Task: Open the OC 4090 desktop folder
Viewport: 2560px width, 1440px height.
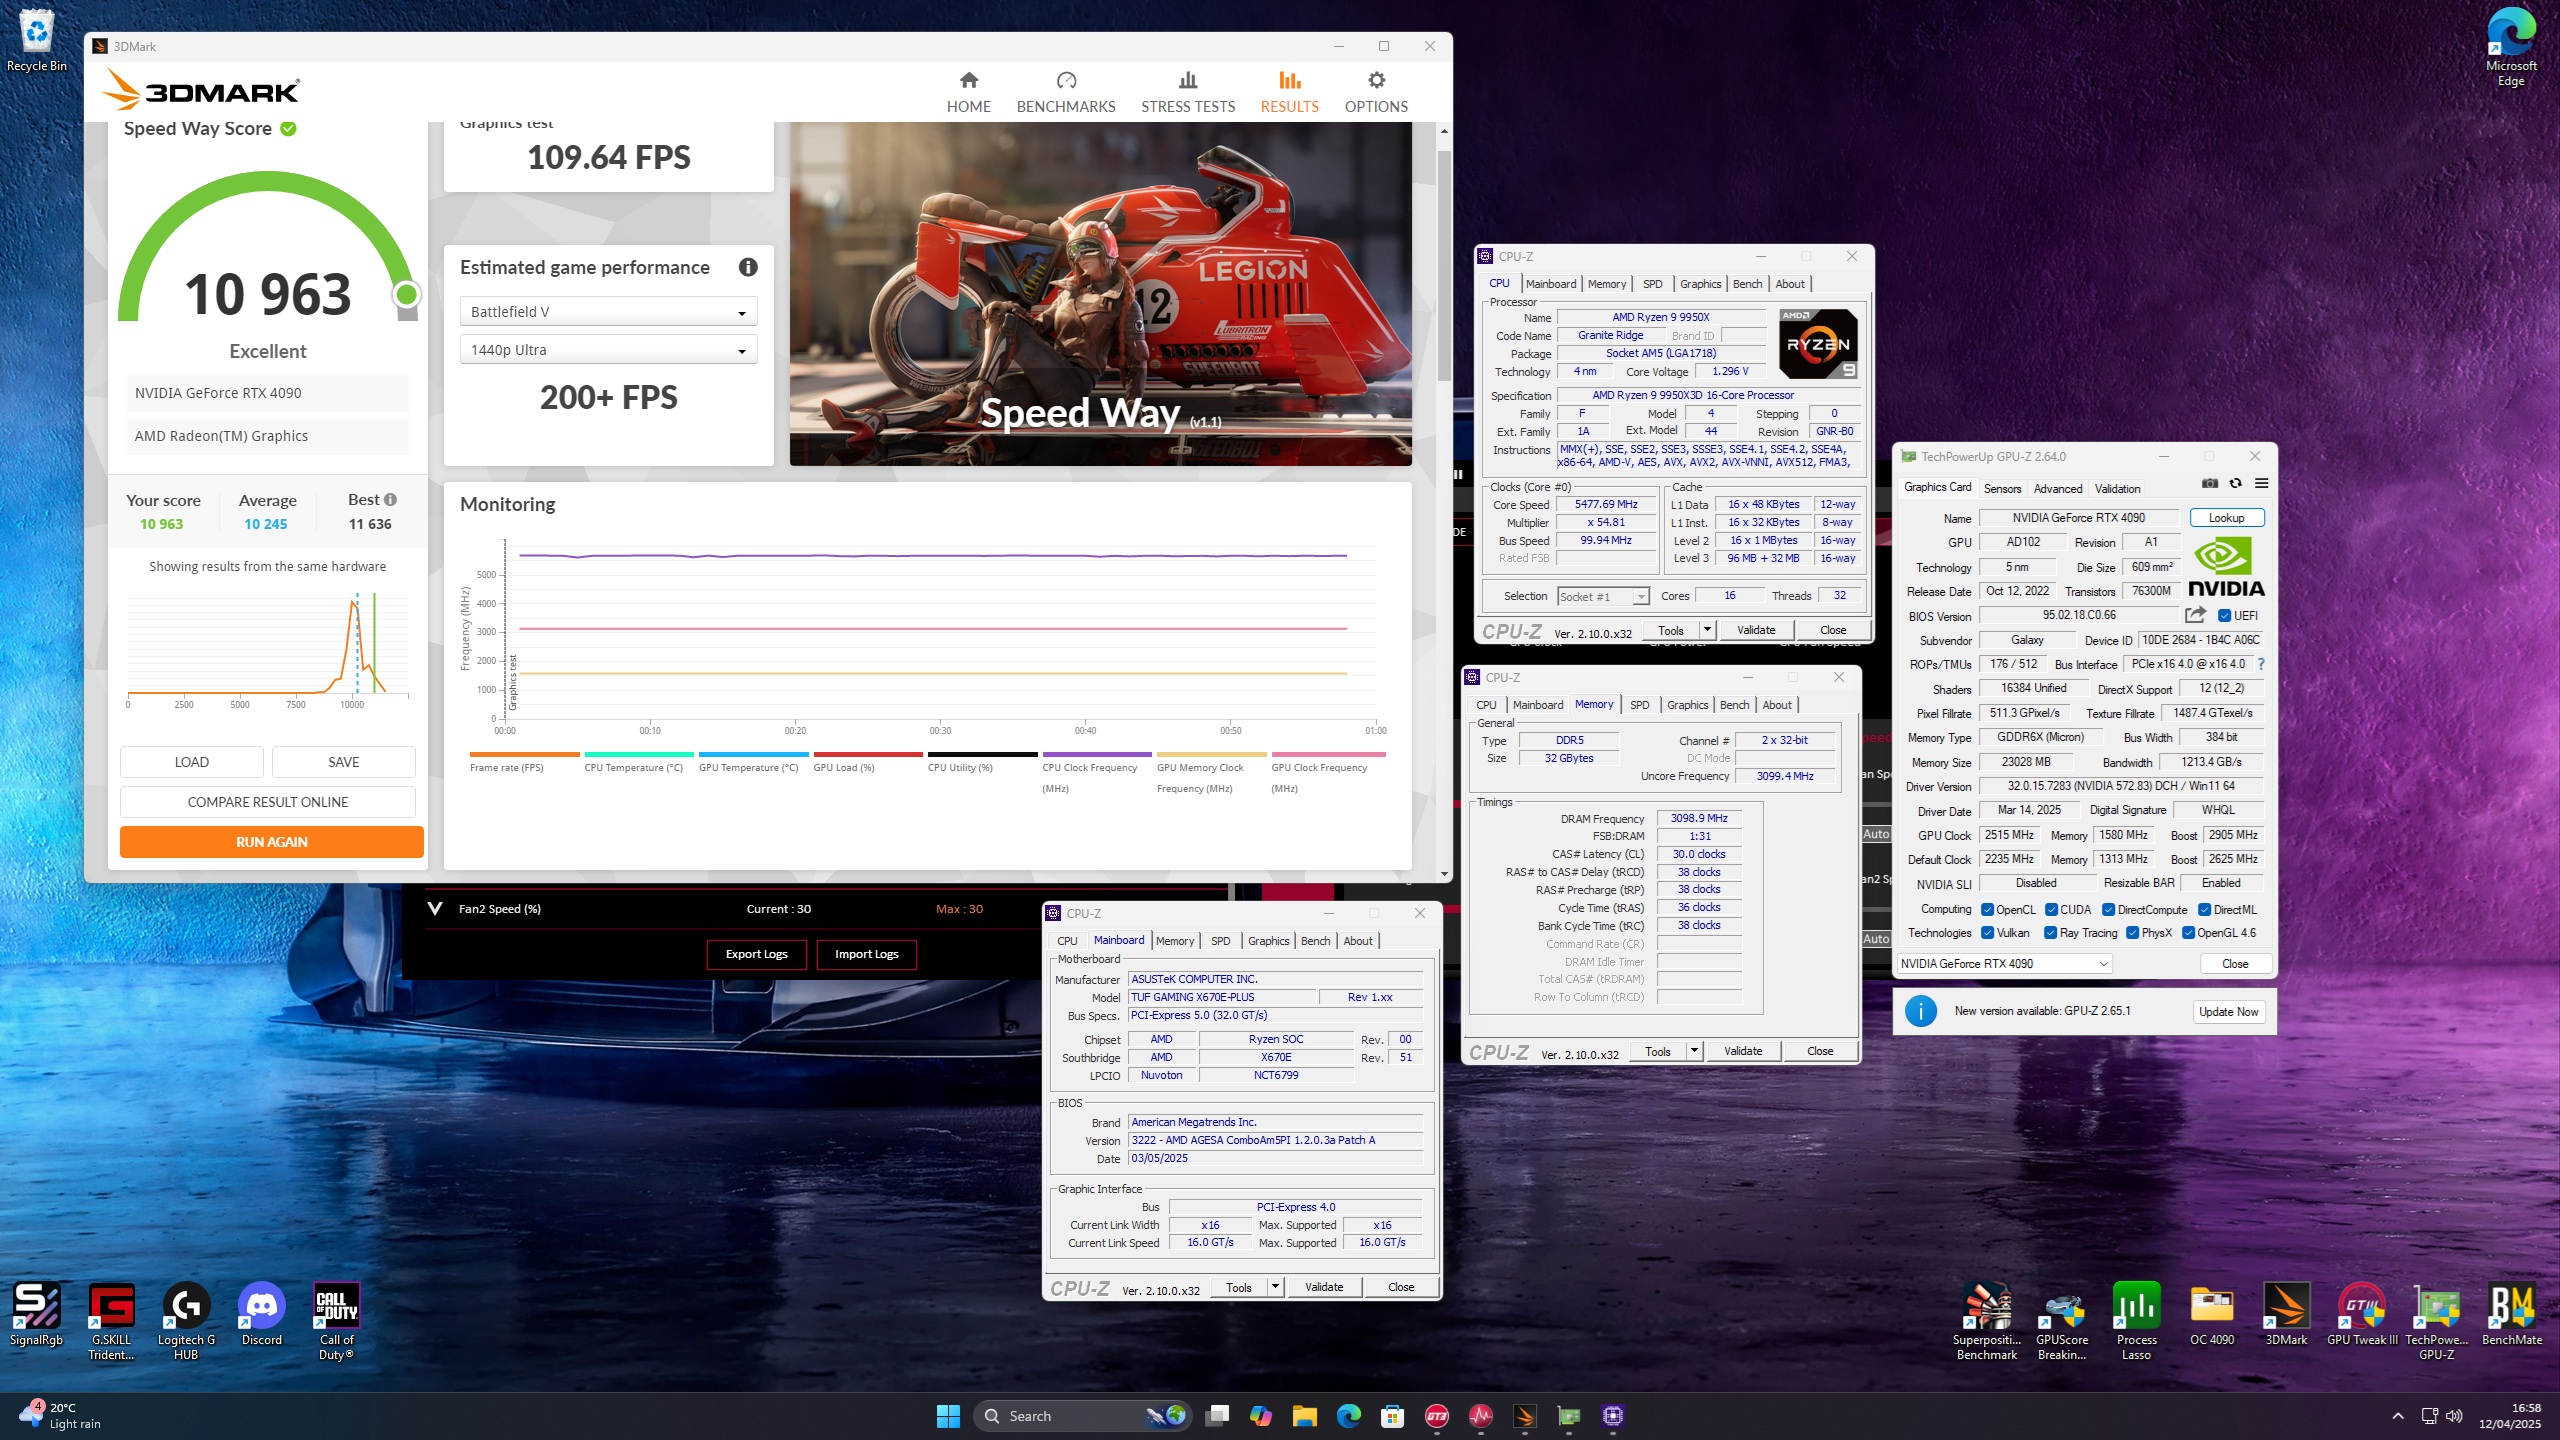Action: point(2212,1314)
